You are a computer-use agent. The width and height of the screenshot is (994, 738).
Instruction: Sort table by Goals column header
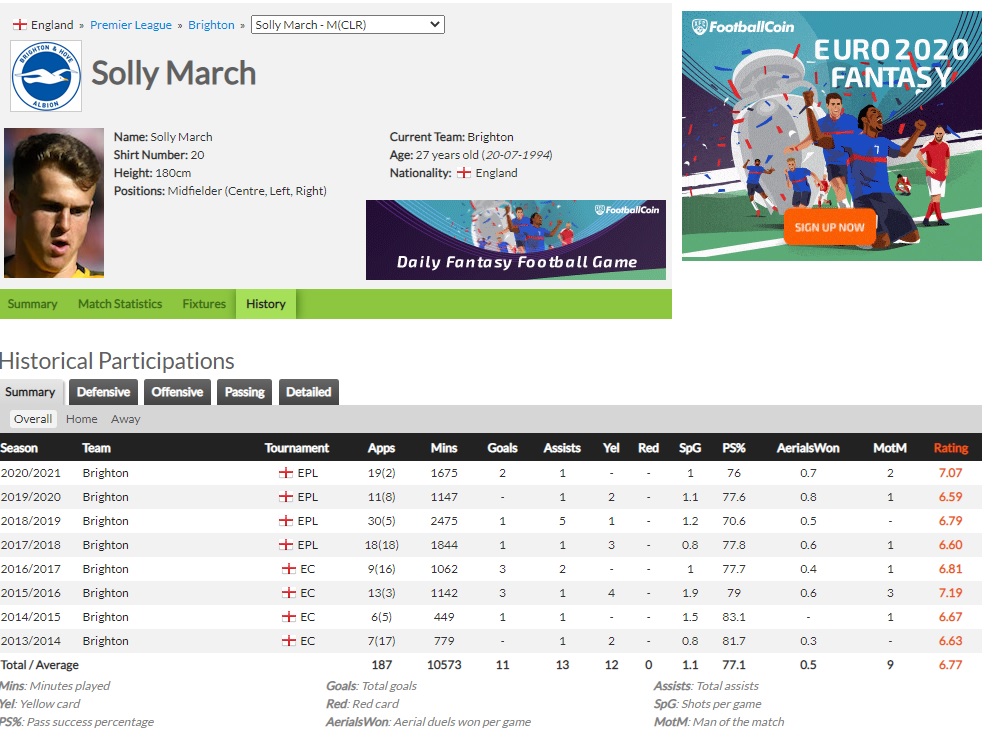tap(502, 448)
